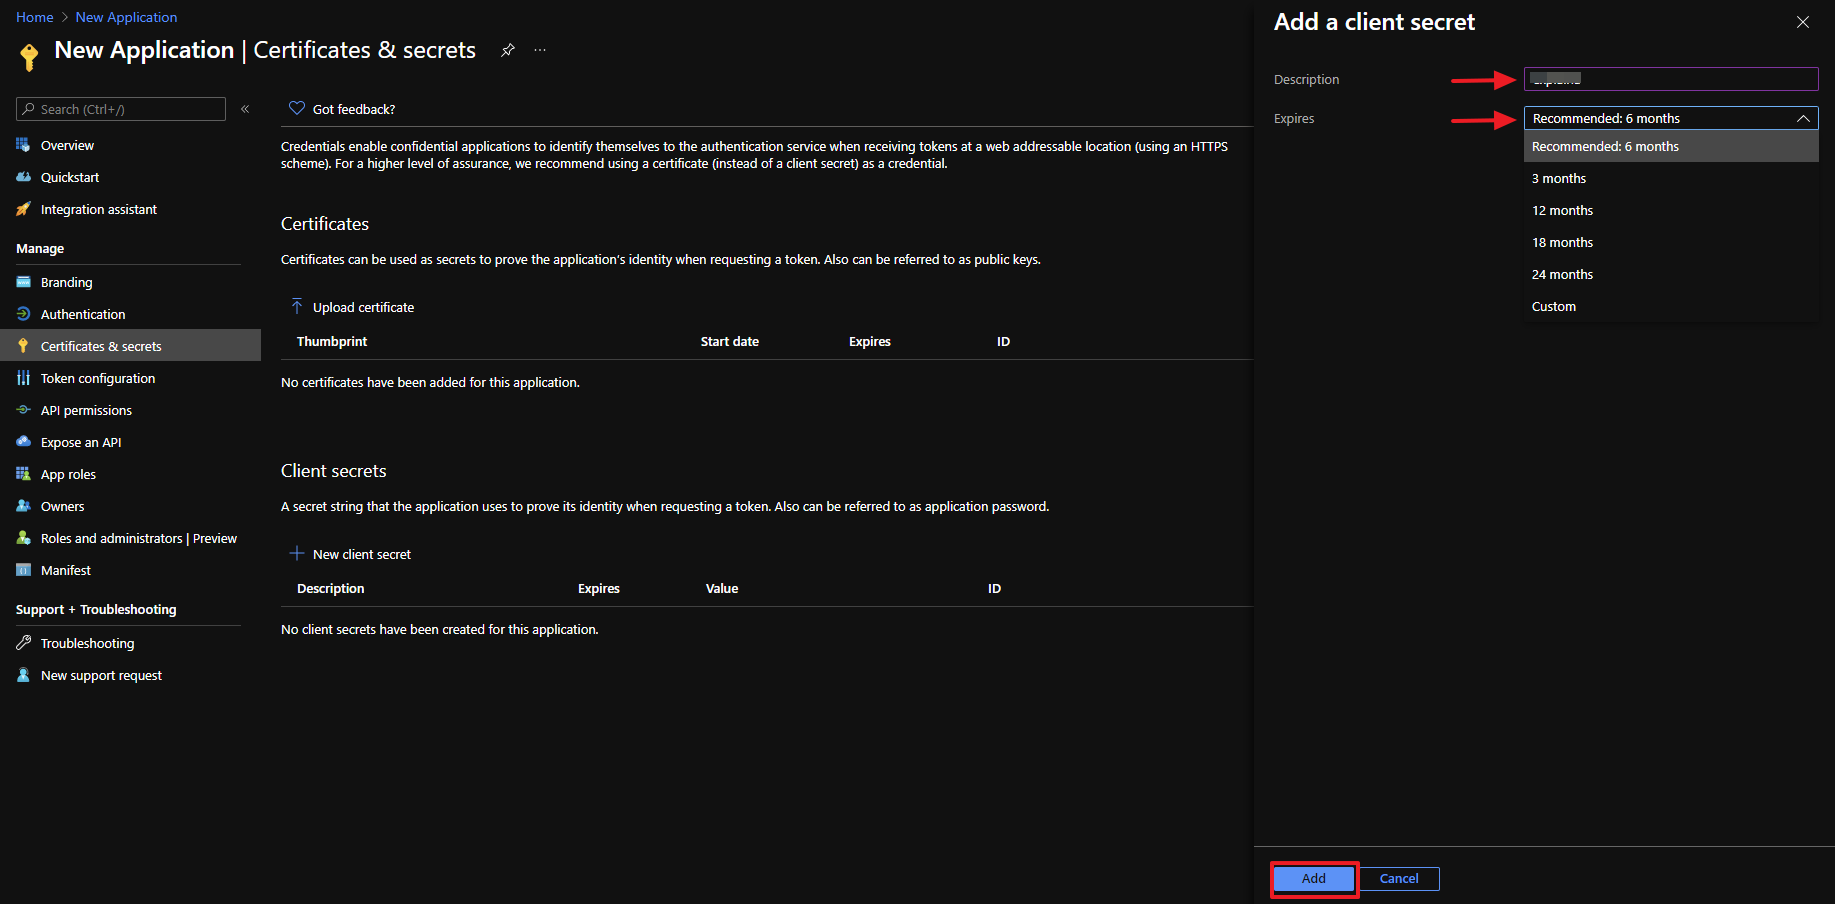Viewport: 1835px width, 904px height.
Task: Open the ellipsis more options menu
Action: (x=540, y=50)
